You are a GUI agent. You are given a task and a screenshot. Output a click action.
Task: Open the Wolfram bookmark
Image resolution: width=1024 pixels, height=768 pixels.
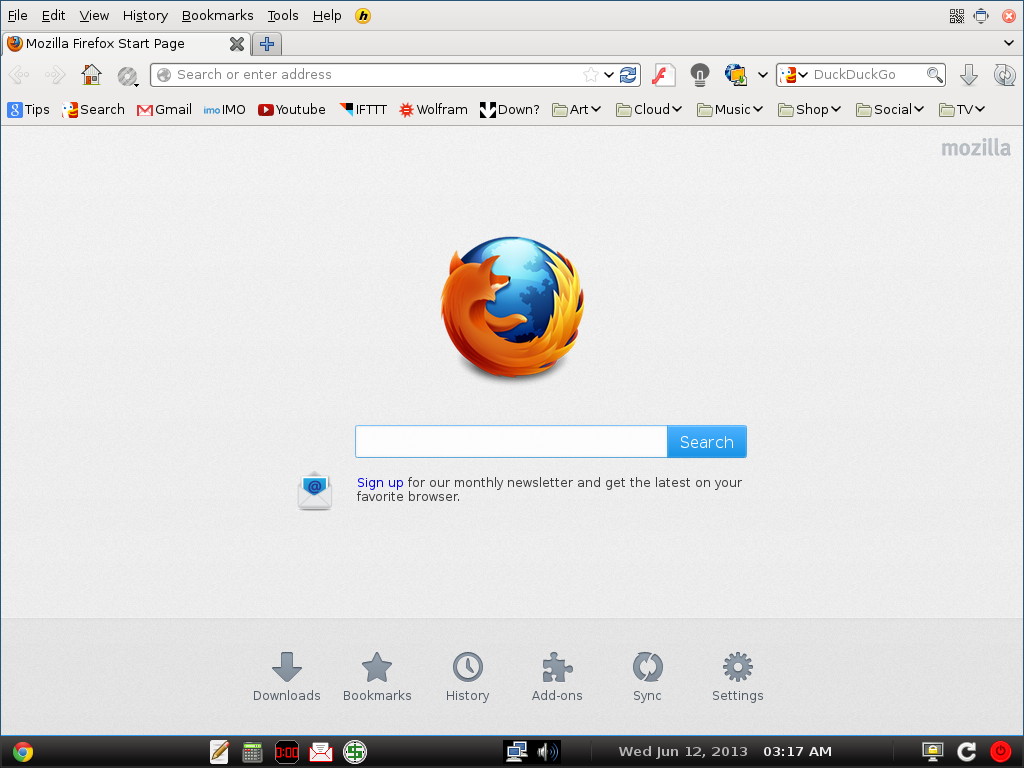(x=433, y=110)
